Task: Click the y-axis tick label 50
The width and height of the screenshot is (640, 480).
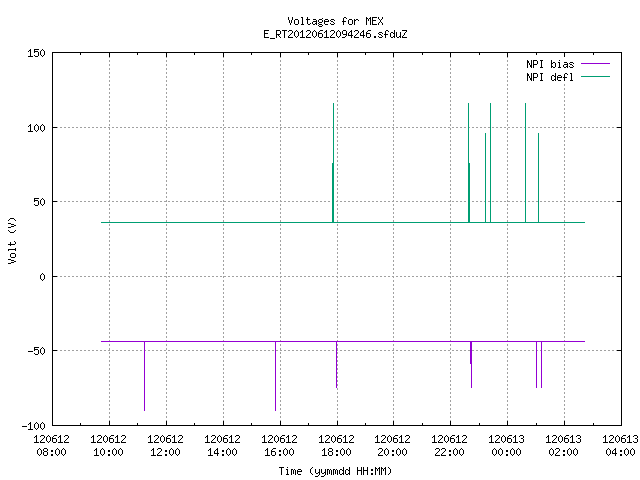Action: (x=39, y=202)
